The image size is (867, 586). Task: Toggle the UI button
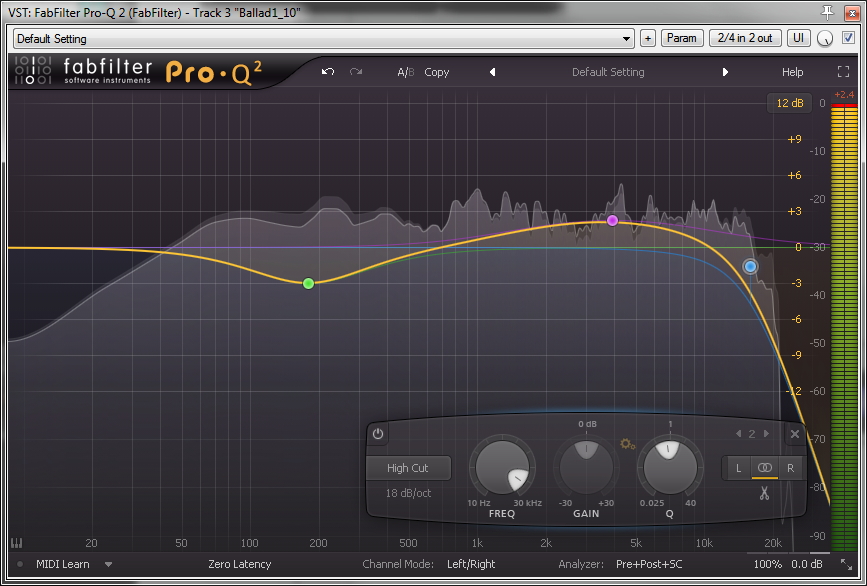click(x=798, y=38)
